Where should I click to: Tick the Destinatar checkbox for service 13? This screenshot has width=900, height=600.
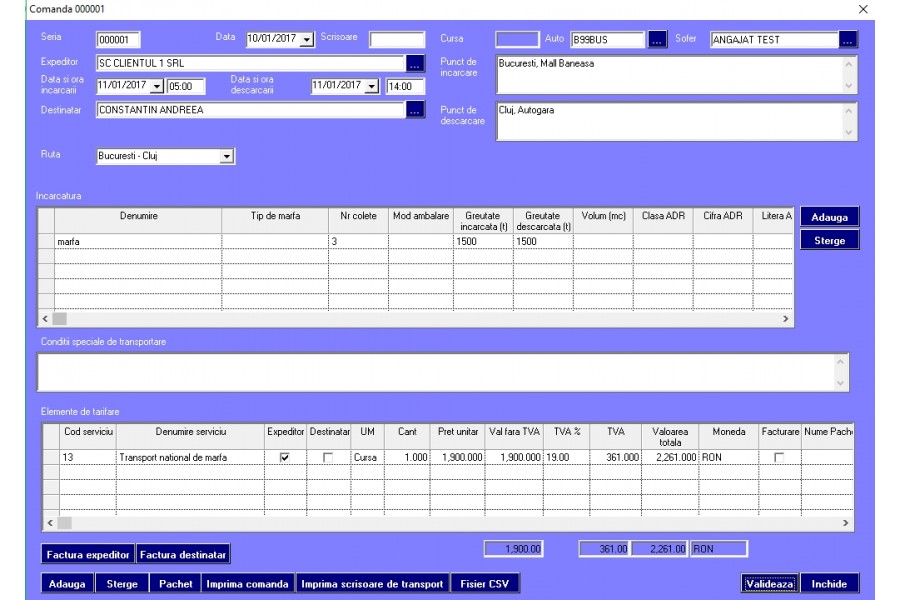coord(328,457)
